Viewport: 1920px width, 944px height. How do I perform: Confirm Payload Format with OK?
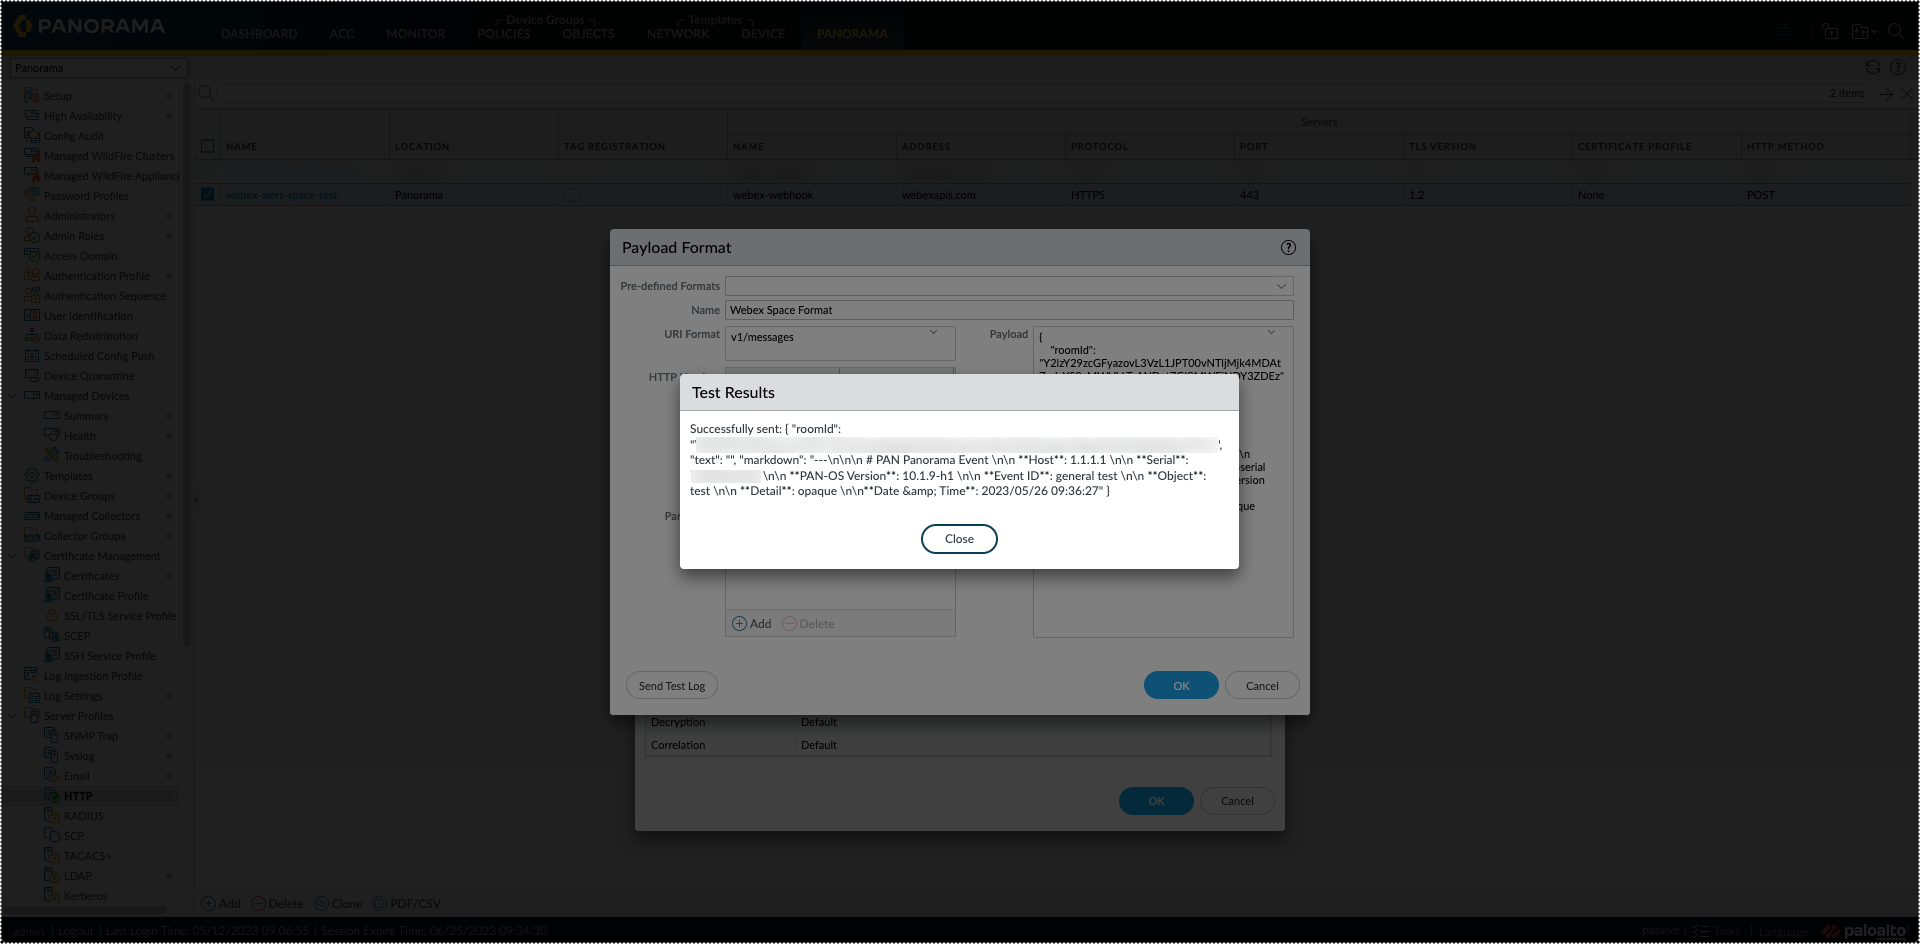(x=1181, y=686)
